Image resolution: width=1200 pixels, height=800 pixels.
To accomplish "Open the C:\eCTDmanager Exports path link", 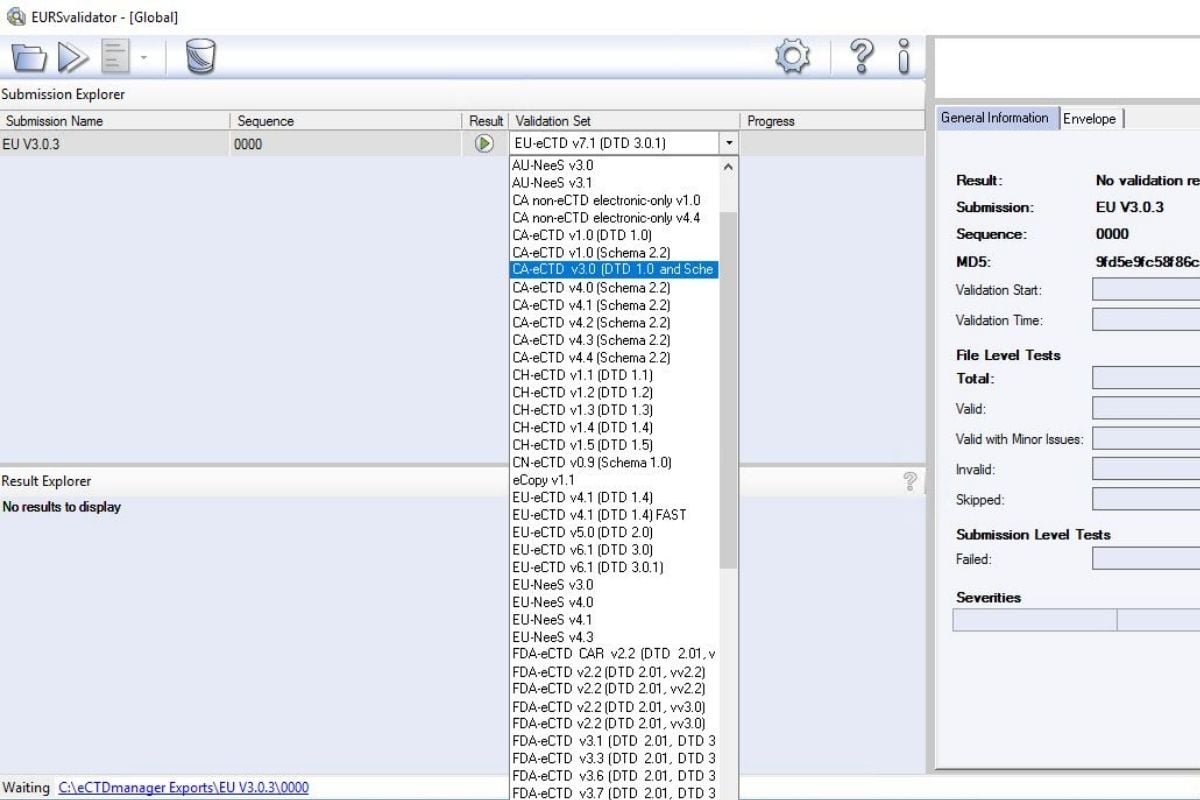I will pyautogui.click(x=183, y=788).
